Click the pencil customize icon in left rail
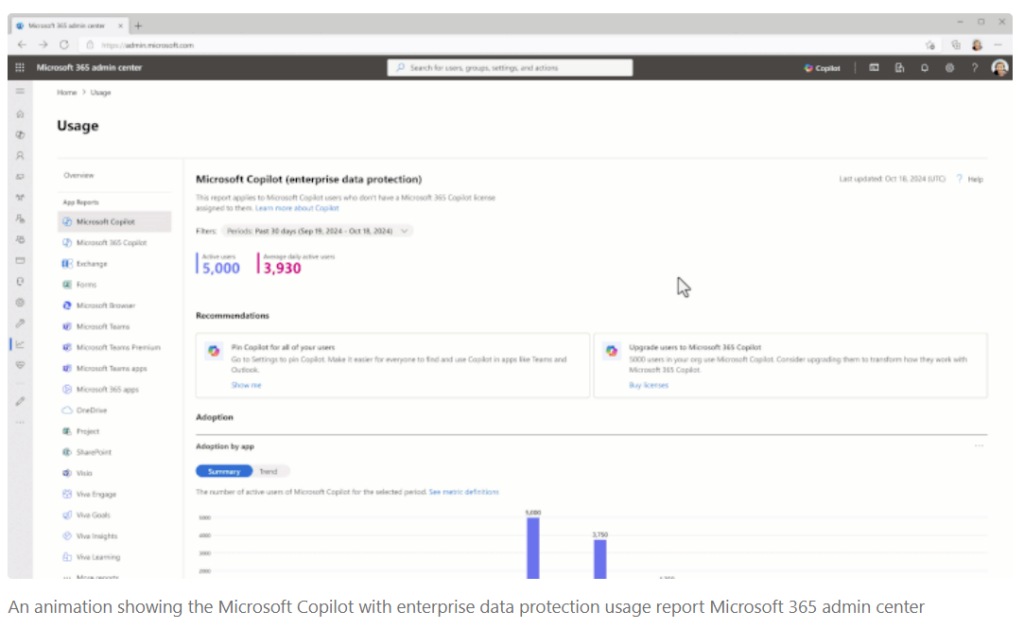Screen dimensions: 1024x629 point(20,402)
